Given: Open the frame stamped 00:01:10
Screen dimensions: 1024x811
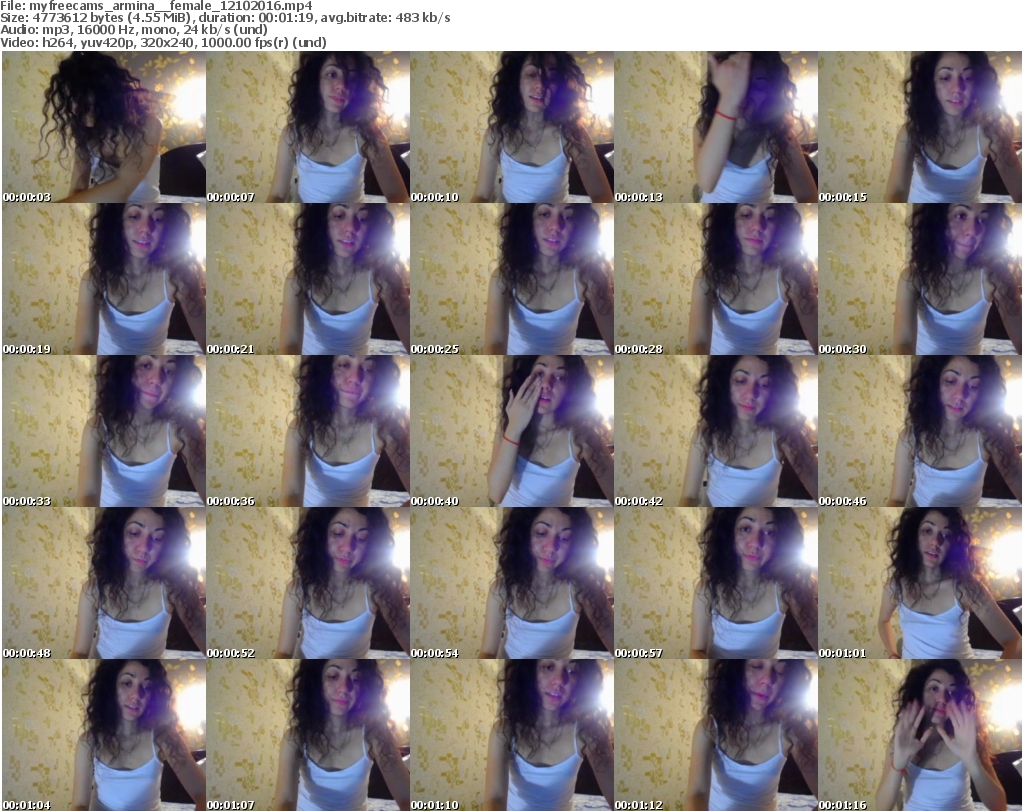Looking at the screenshot, I should (x=511, y=735).
